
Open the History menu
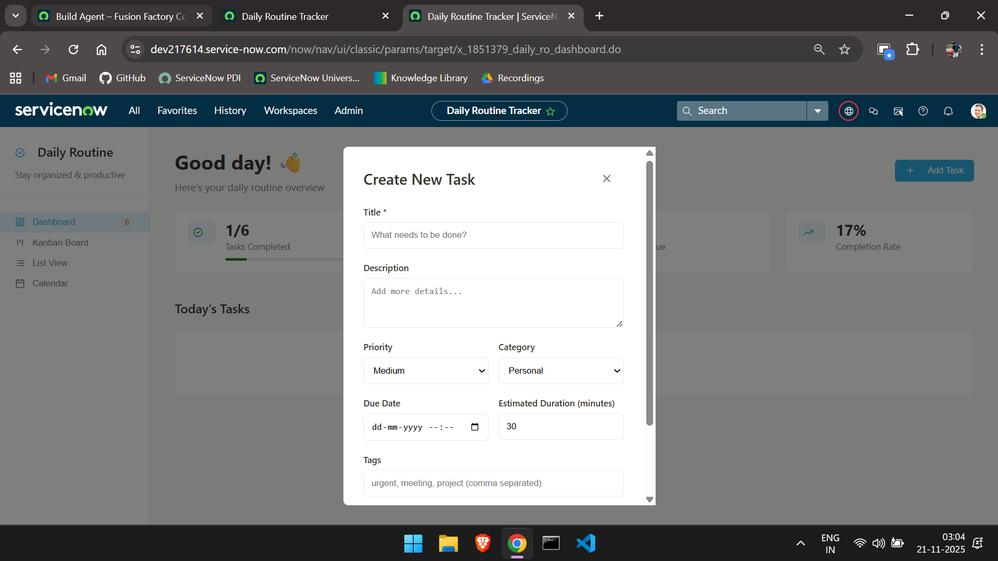click(230, 111)
